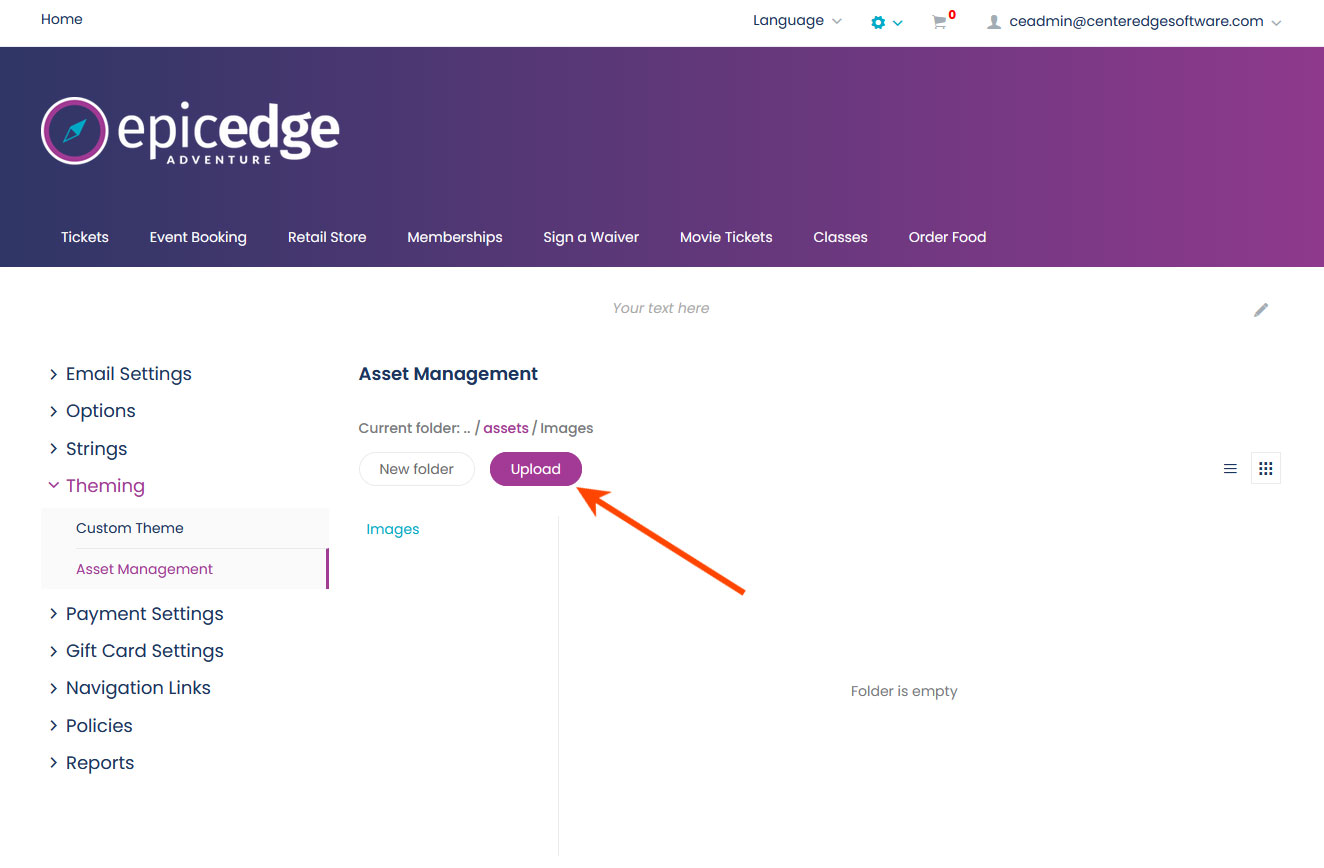1324x868 pixels.
Task: Click the user profile icon
Action: coord(994,22)
